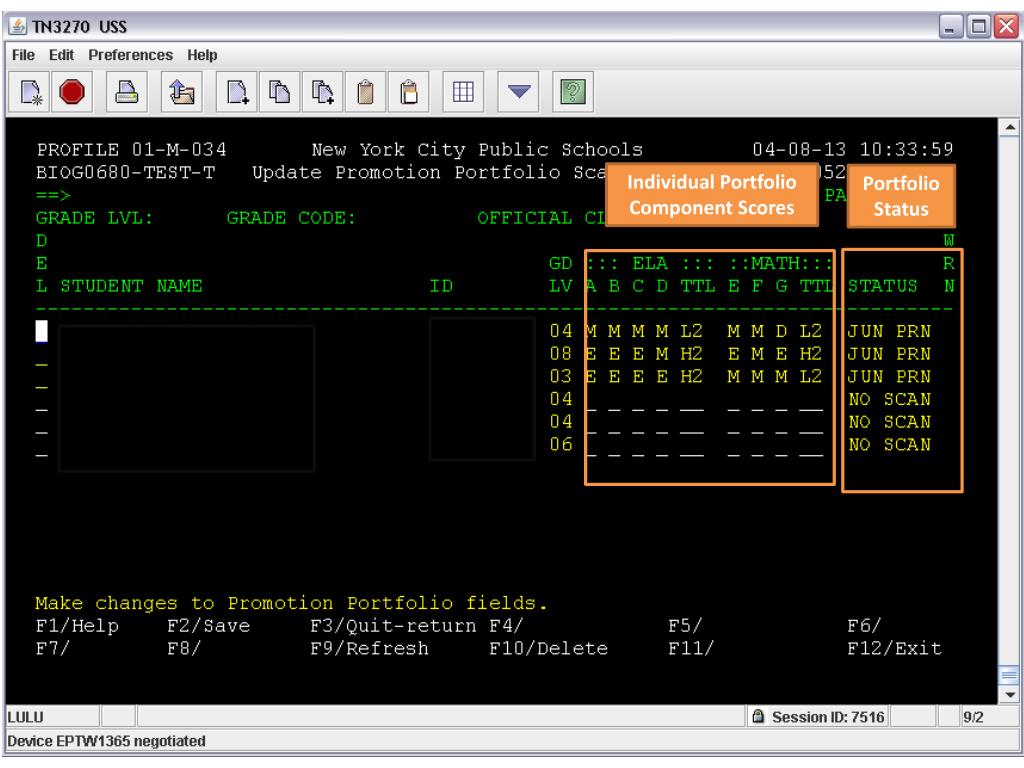
Task: Click the F12/Exit key label
Action: tap(895, 648)
